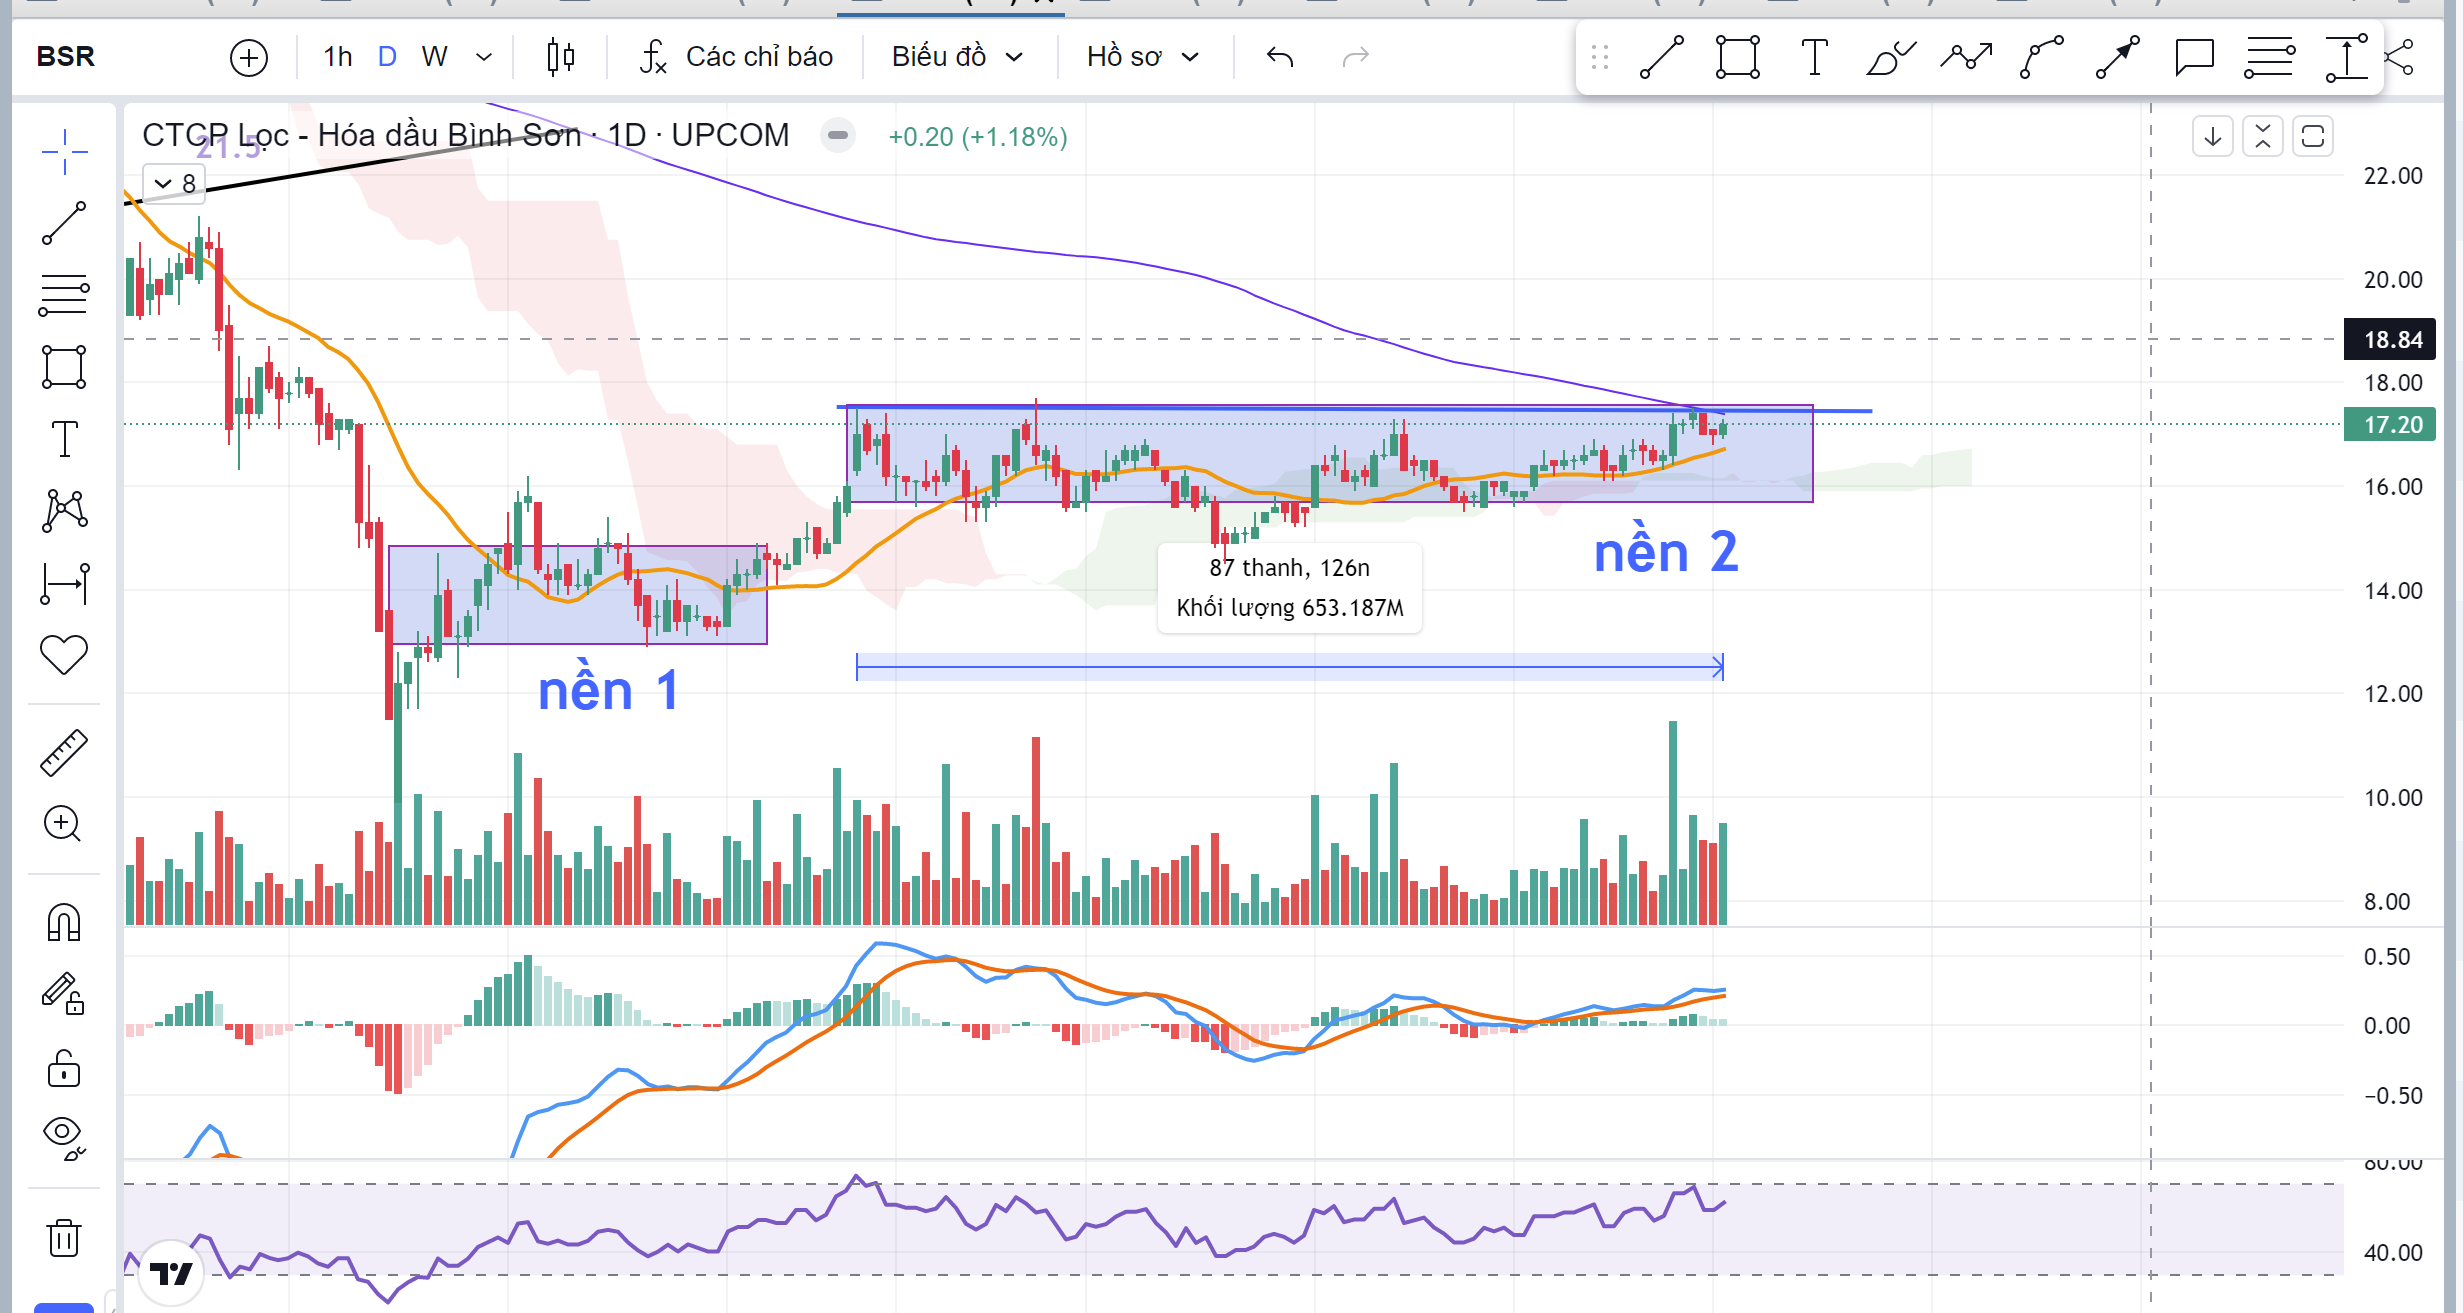The image size is (2463, 1313).
Task: Switch to the 1h timeframe
Action: 338,57
